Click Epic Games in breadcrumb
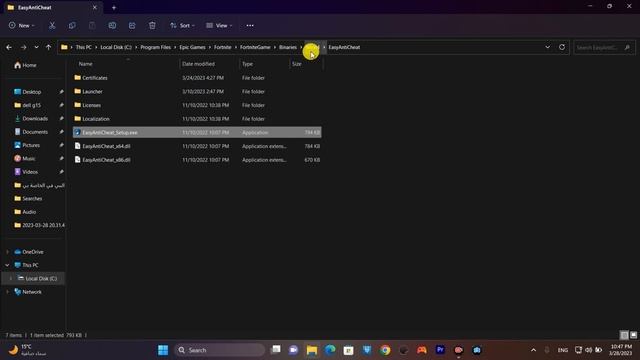 pyautogui.click(x=192, y=47)
